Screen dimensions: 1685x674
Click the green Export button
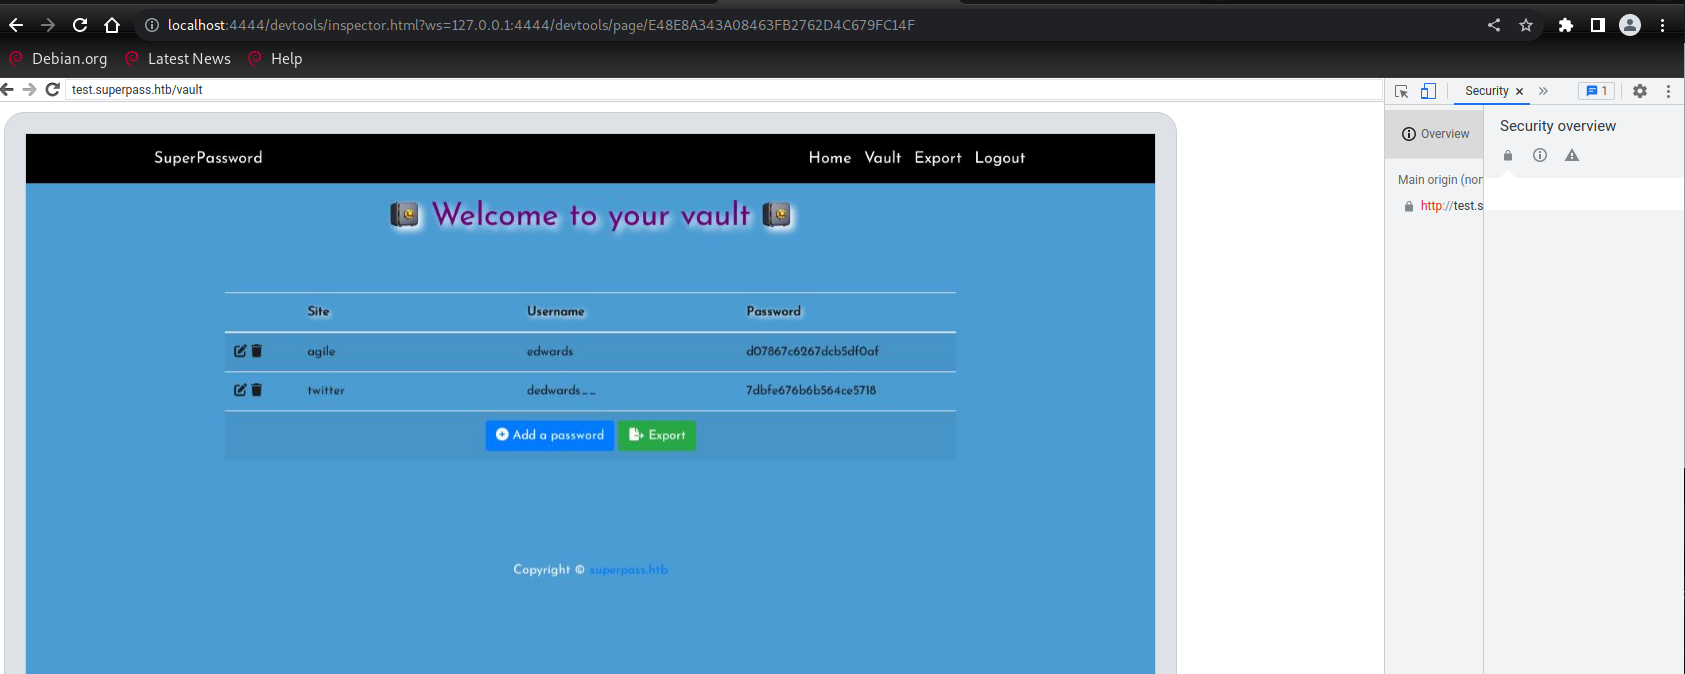[x=657, y=435]
